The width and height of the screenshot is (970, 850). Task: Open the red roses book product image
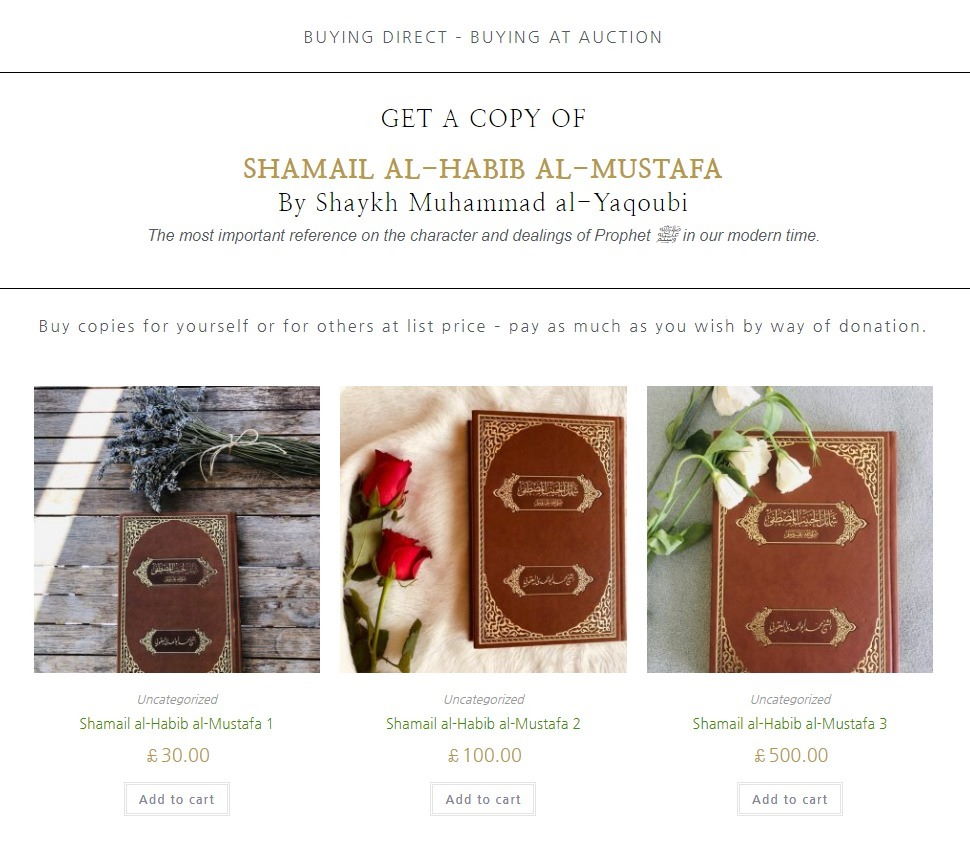point(483,529)
